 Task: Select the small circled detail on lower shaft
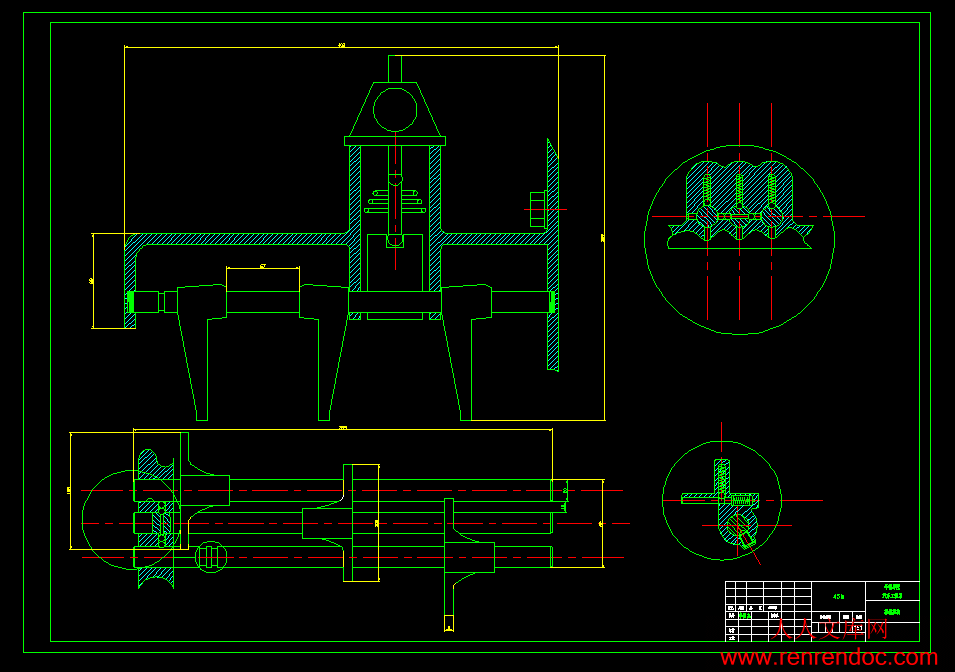(211, 556)
